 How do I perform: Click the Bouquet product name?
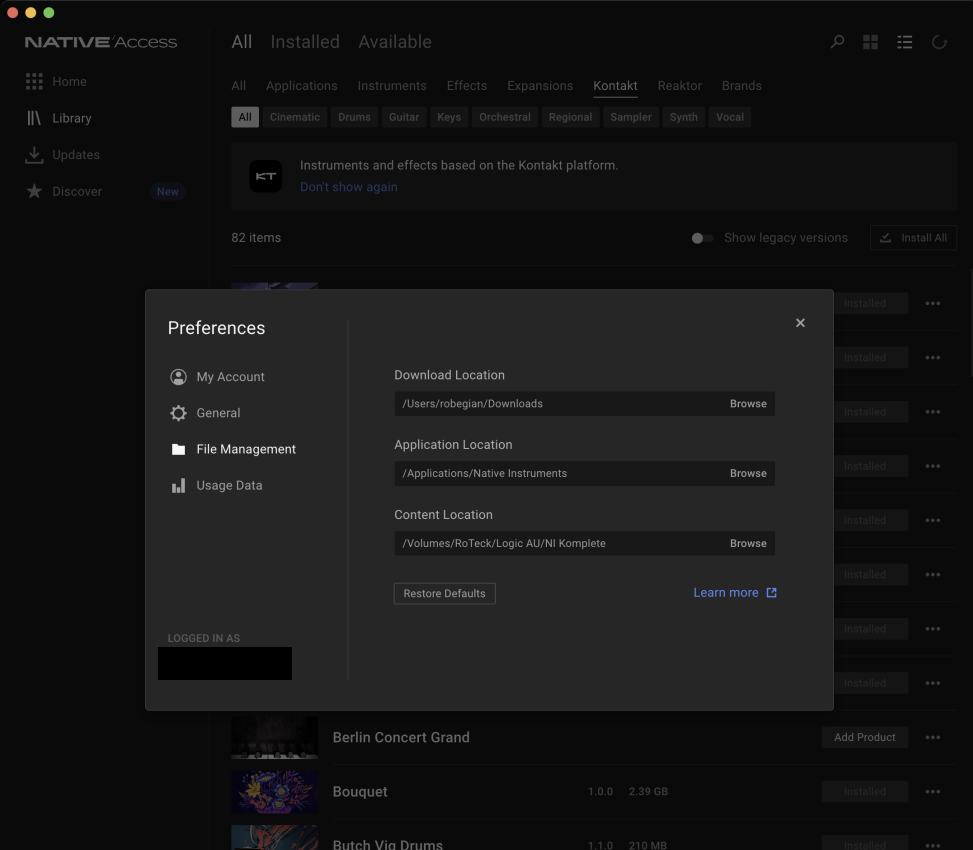pos(360,792)
